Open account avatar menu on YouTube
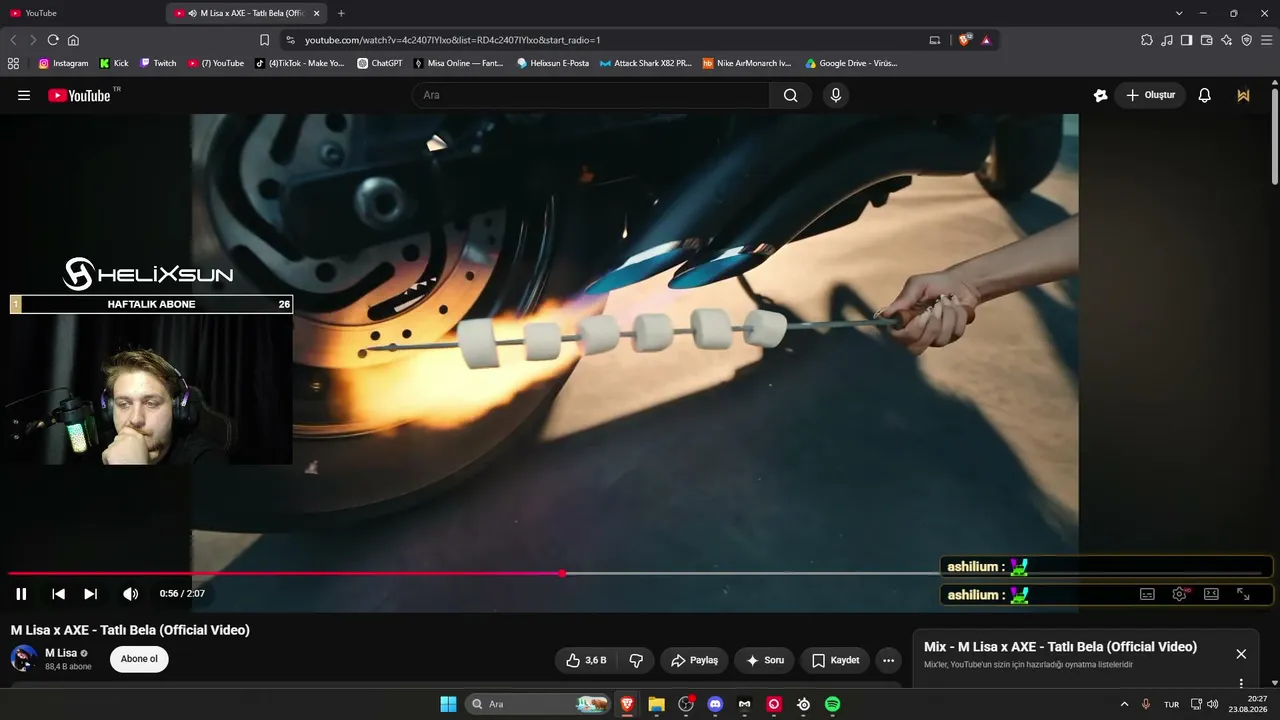Screen dimensions: 1280x720 pyautogui.click(x=1243, y=95)
